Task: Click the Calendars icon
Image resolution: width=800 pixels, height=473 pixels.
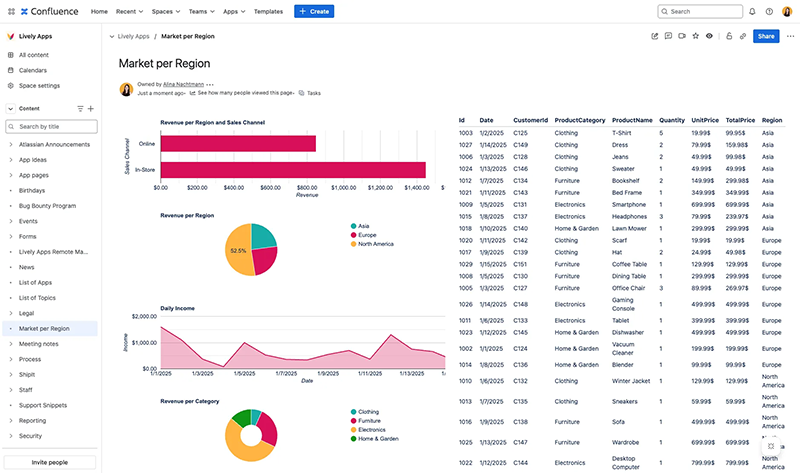Action: point(10,70)
